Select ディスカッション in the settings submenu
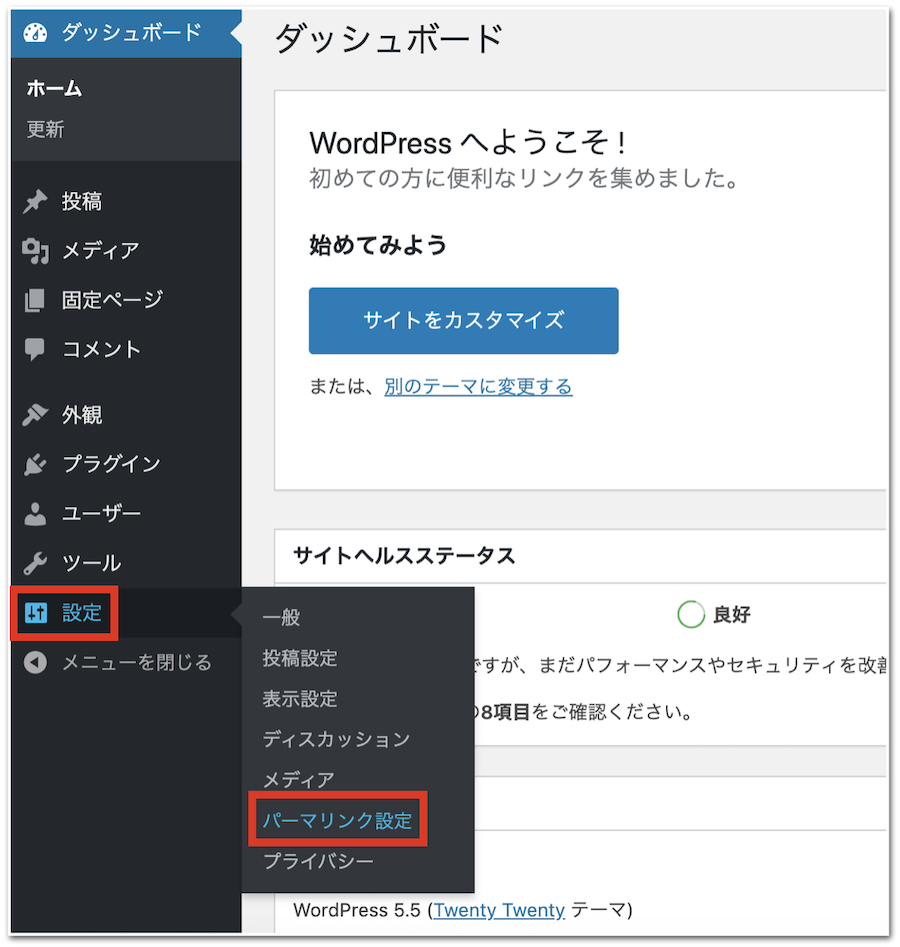 pyautogui.click(x=336, y=739)
